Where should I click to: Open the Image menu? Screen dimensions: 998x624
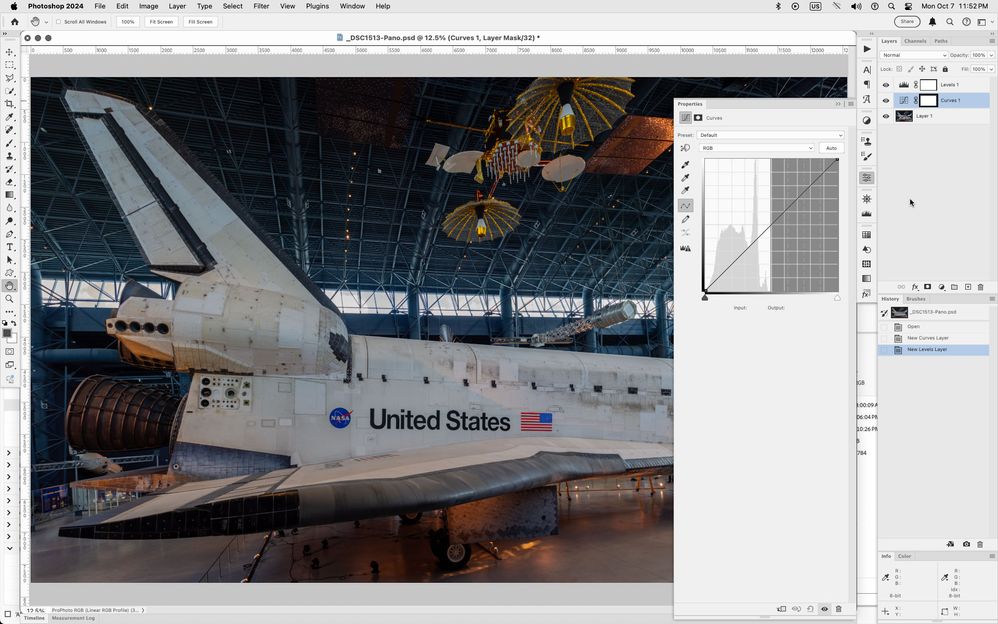148,6
